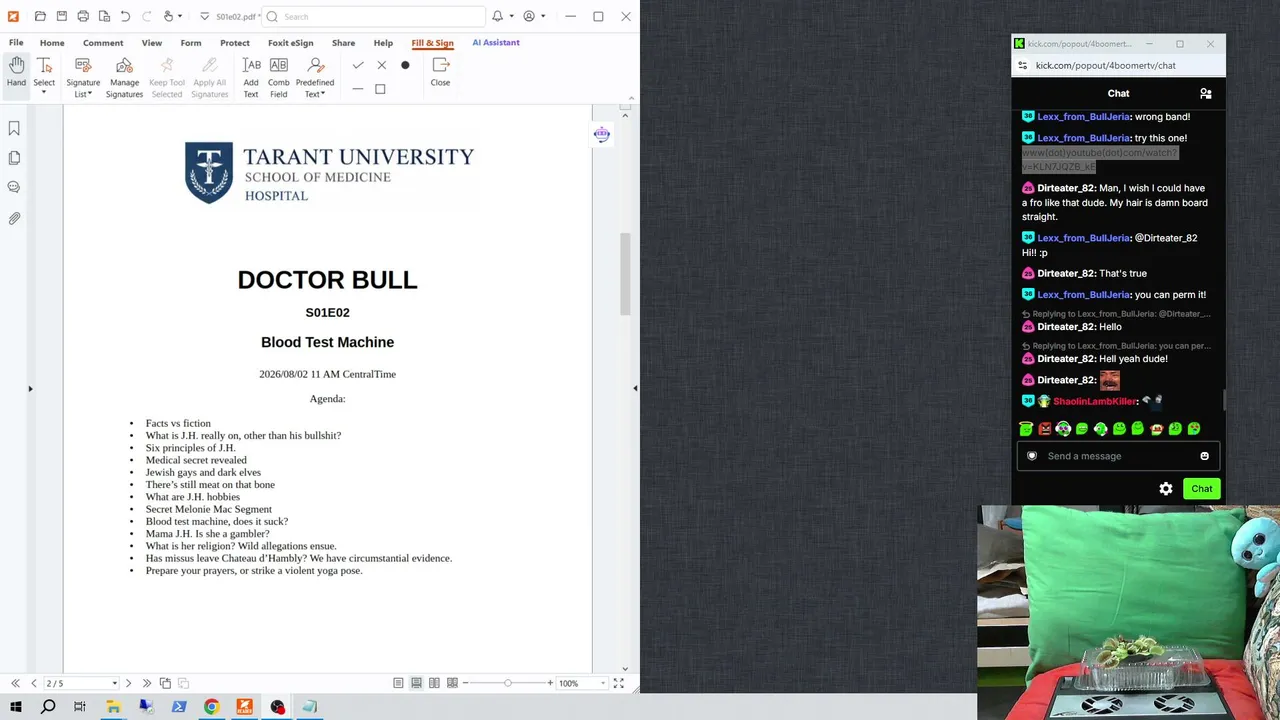
Task: Open the Foxit eSign tab
Action: coord(291,43)
